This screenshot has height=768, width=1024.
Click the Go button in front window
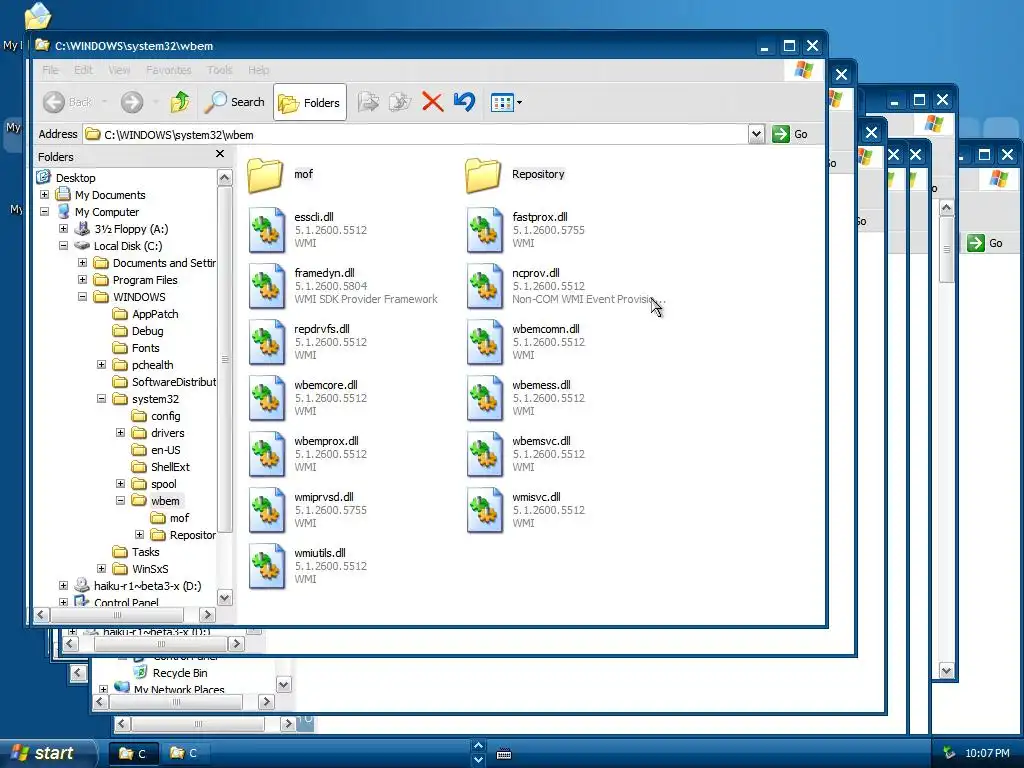coord(790,134)
